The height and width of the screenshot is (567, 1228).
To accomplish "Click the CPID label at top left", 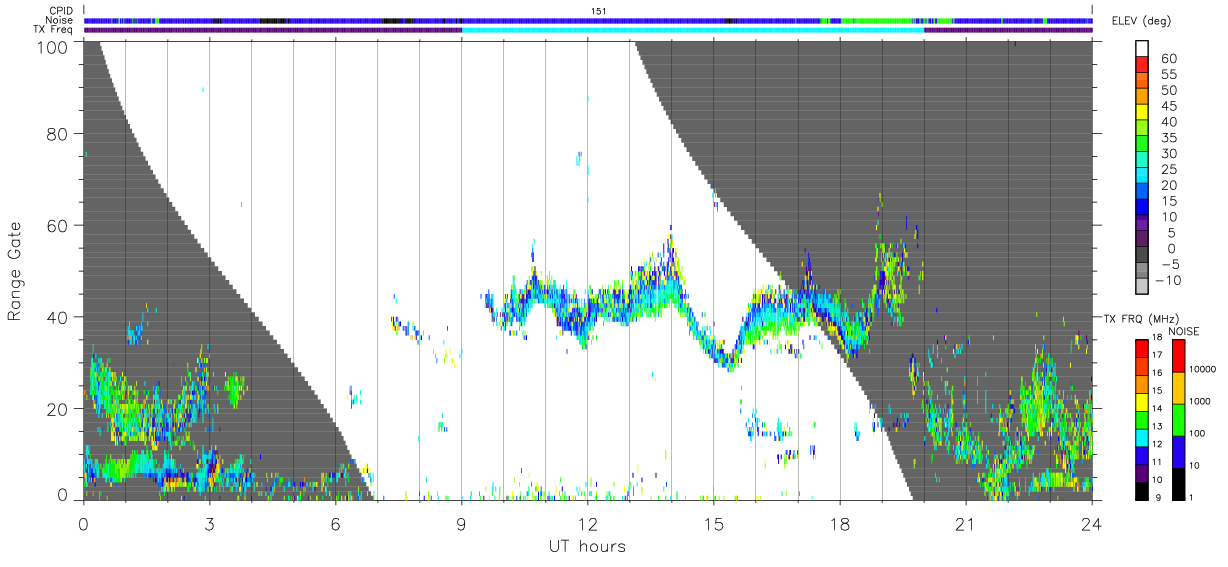I will pyautogui.click(x=61, y=11).
